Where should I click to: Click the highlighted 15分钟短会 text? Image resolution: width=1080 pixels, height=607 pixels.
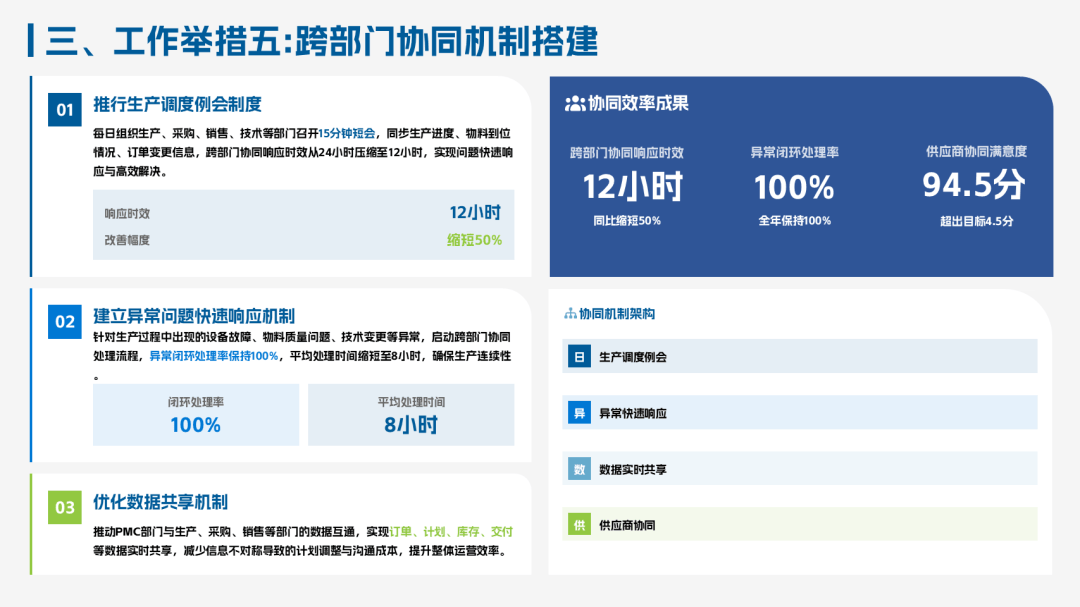[347, 133]
